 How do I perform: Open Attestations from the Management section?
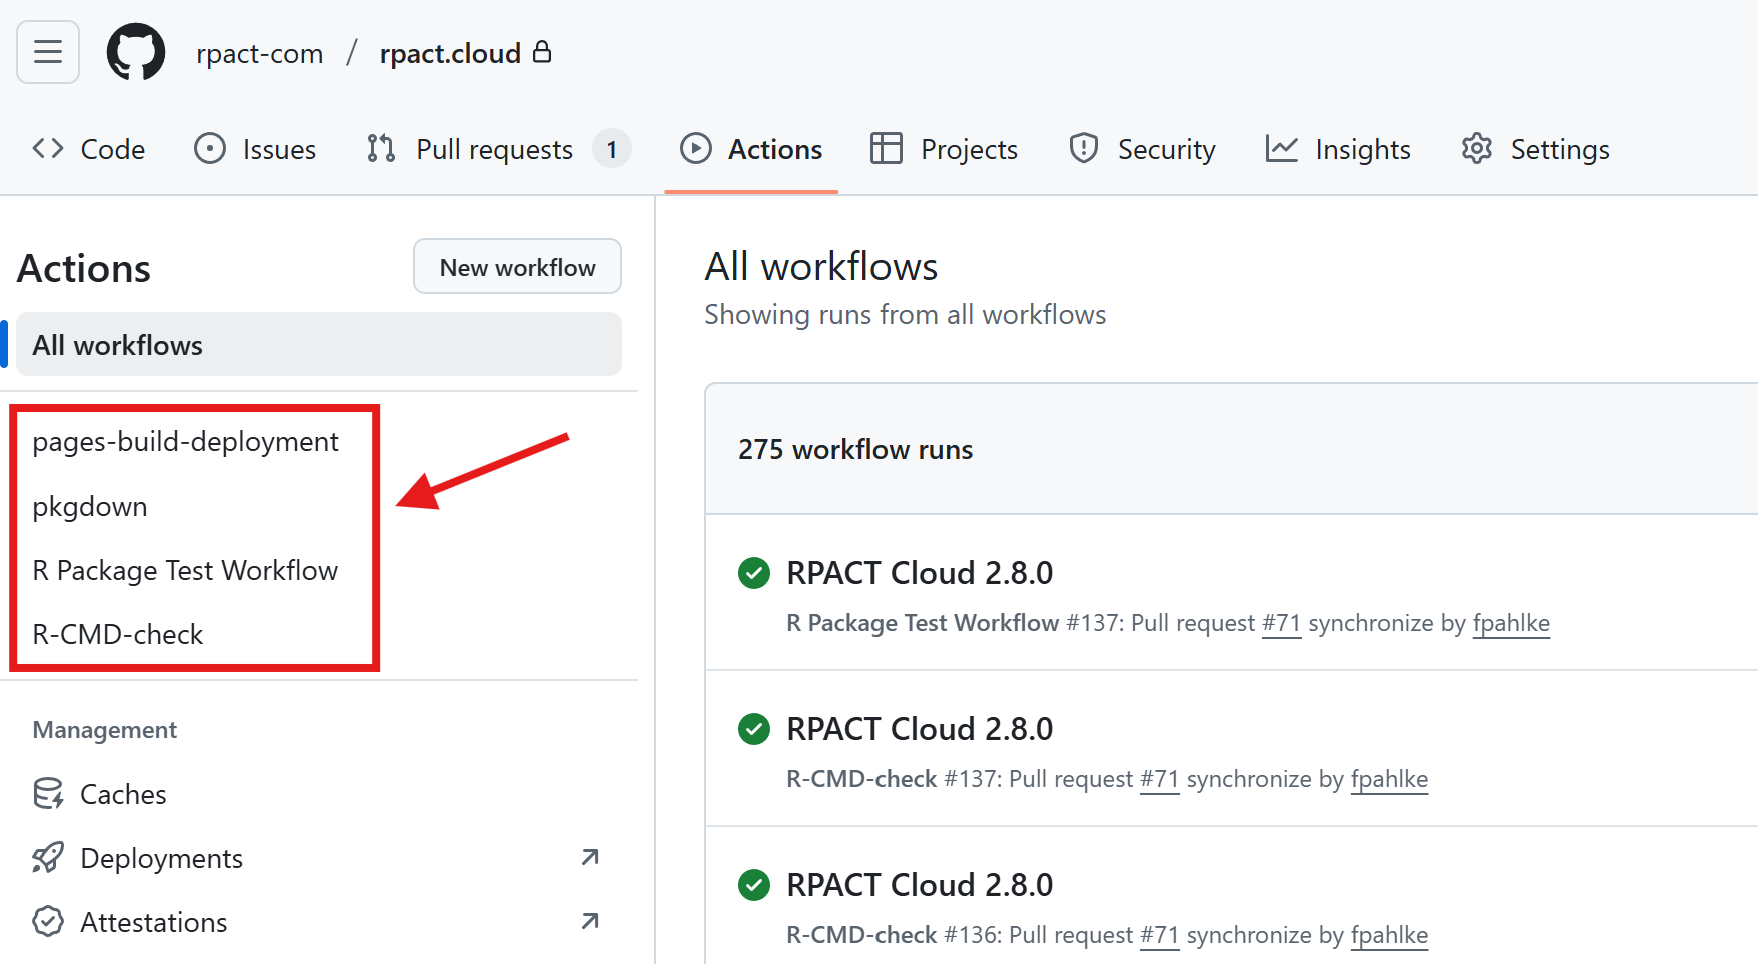tap(153, 922)
